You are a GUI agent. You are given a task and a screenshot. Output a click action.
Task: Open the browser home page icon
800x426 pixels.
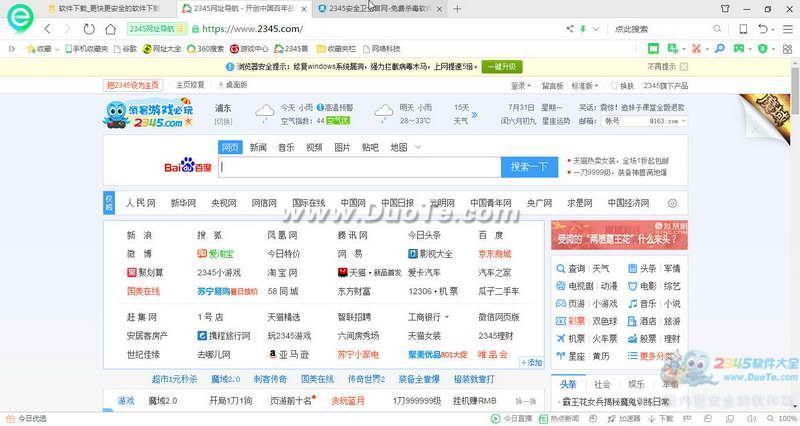pyautogui.click(x=110, y=29)
